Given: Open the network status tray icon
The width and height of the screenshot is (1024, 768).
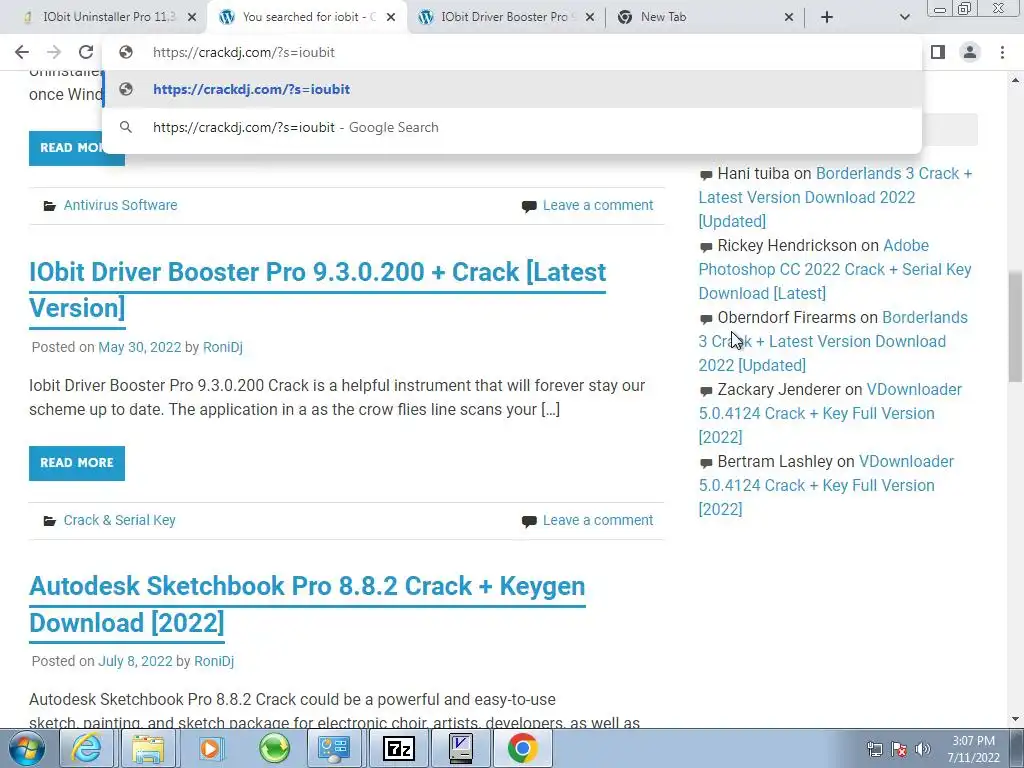Looking at the screenshot, I should pyautogui.click(x=874, y=749).
